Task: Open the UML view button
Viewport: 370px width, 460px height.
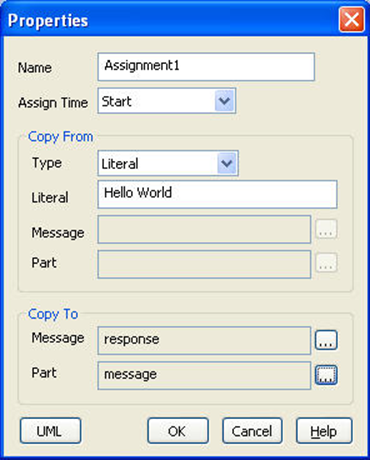Action: (50, 431)
